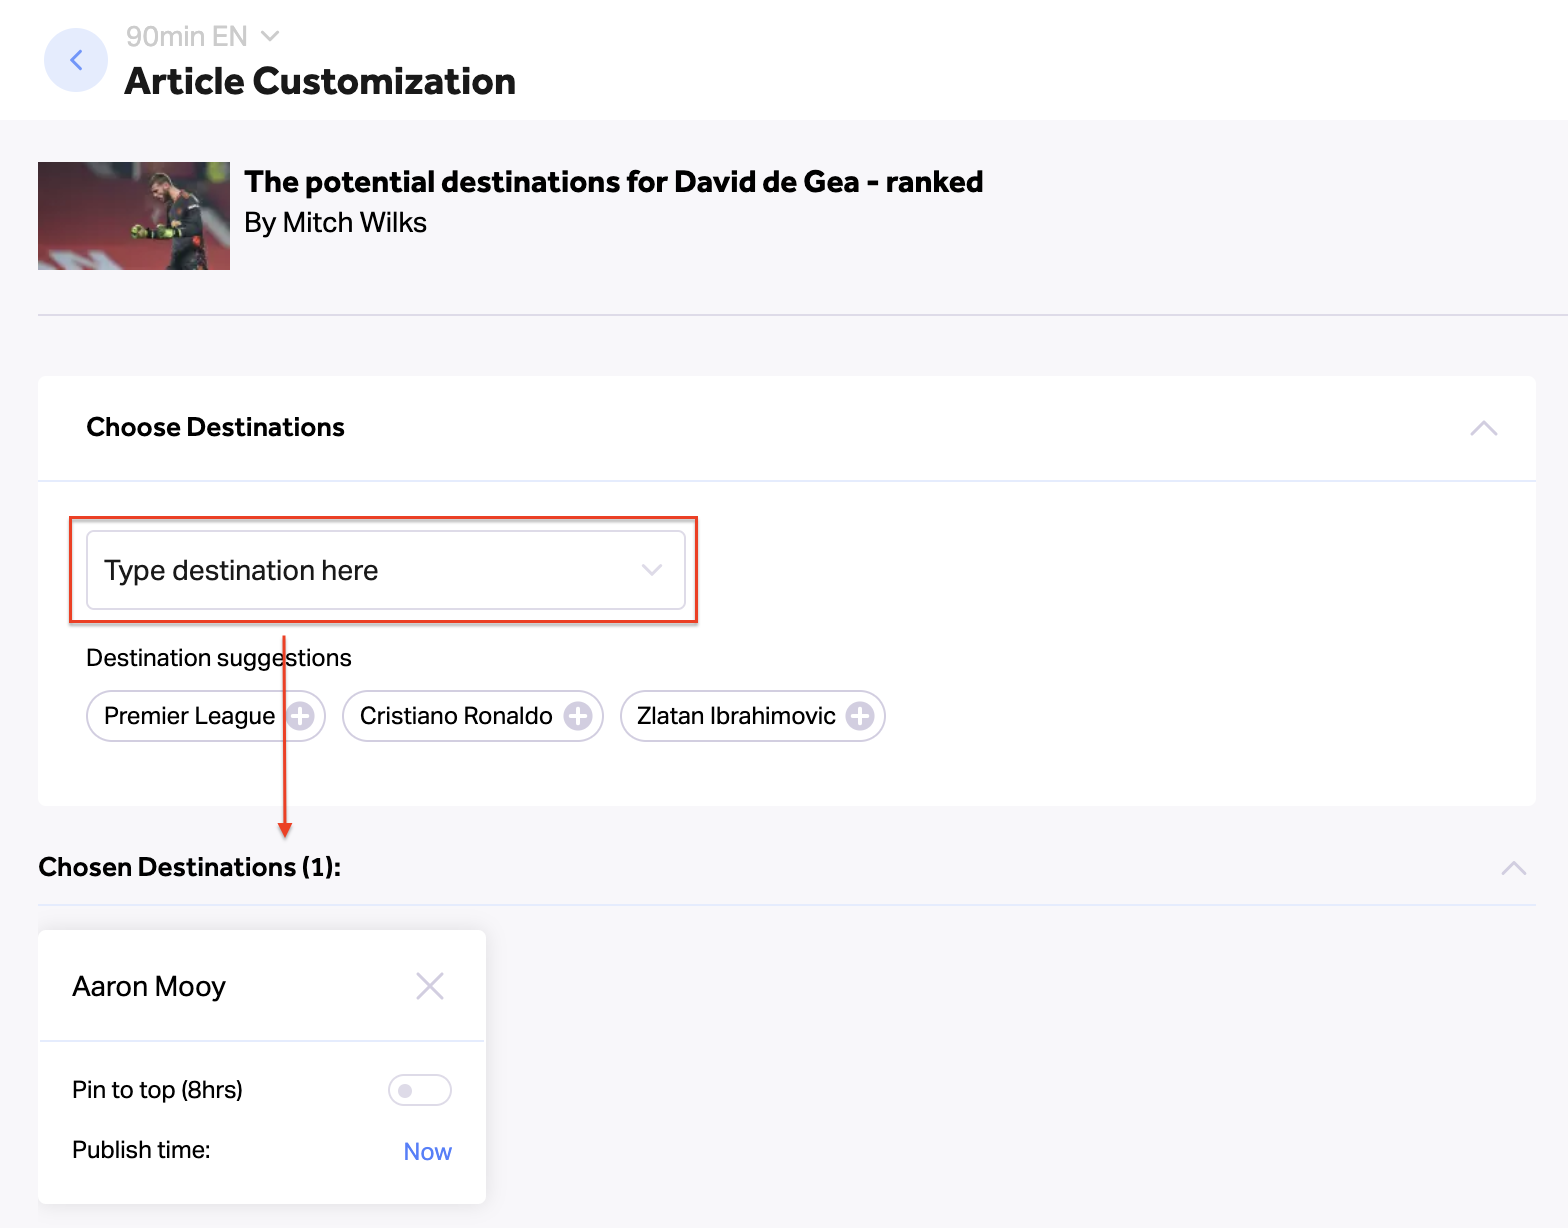Toggle Pin to top (8hrs) switch
The image size is (1568, 1228).
420,1090
